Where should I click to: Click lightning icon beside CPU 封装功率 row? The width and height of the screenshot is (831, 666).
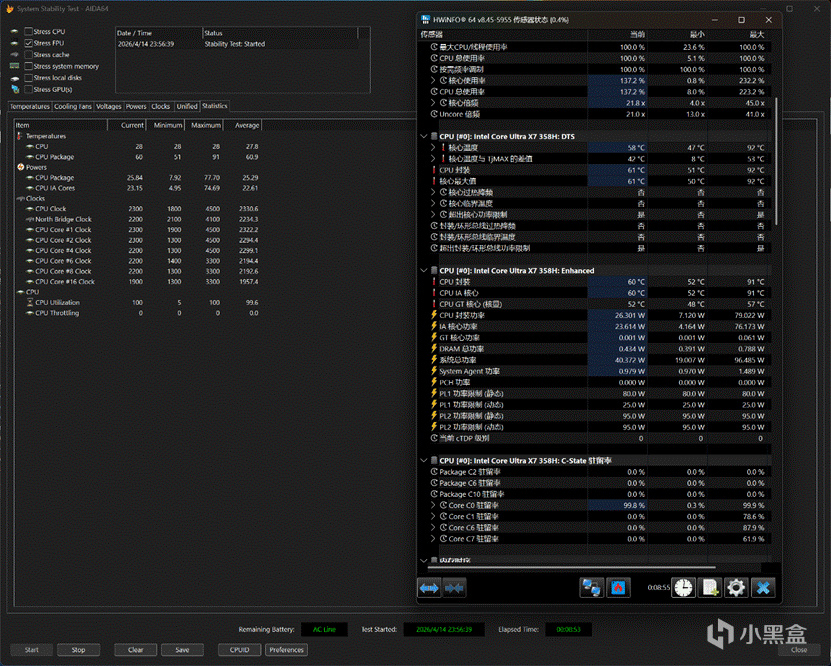pos(434,315)
